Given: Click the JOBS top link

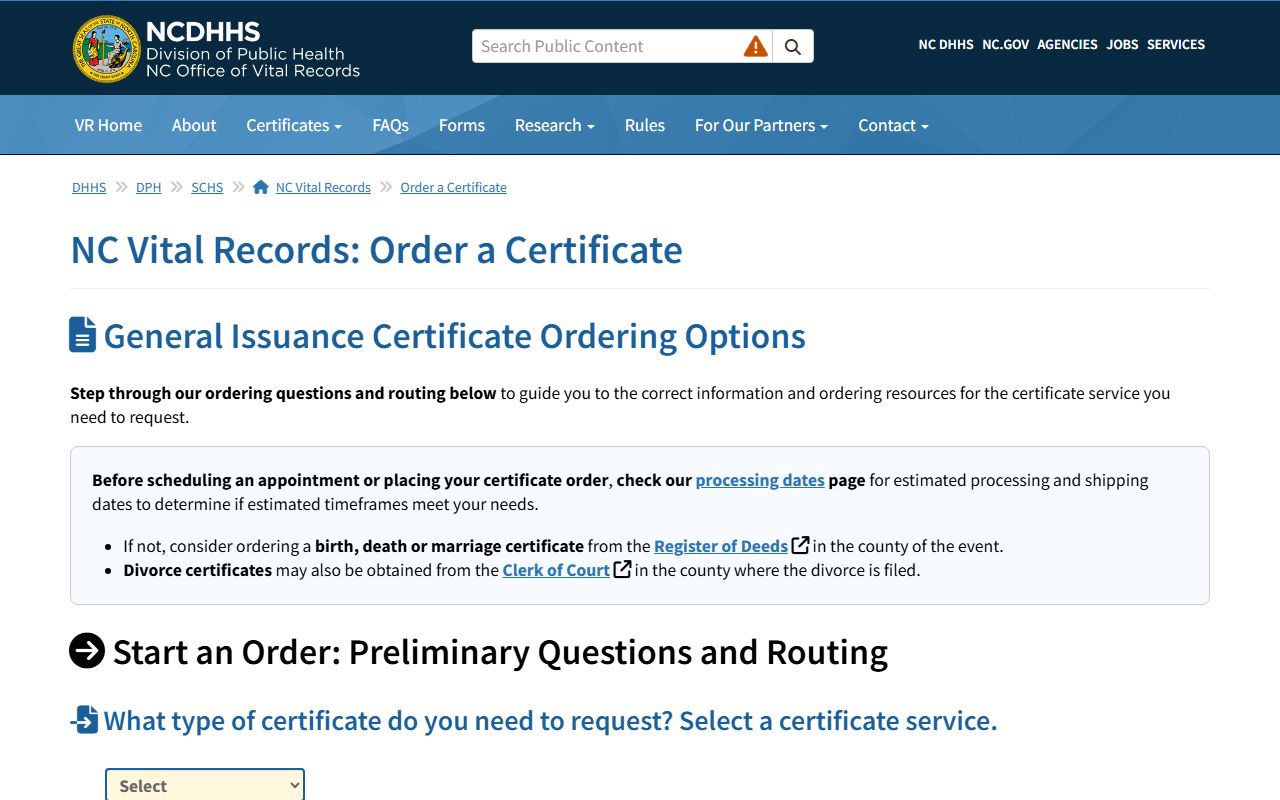Looking at the screenshot, I should coord(1122,45).
